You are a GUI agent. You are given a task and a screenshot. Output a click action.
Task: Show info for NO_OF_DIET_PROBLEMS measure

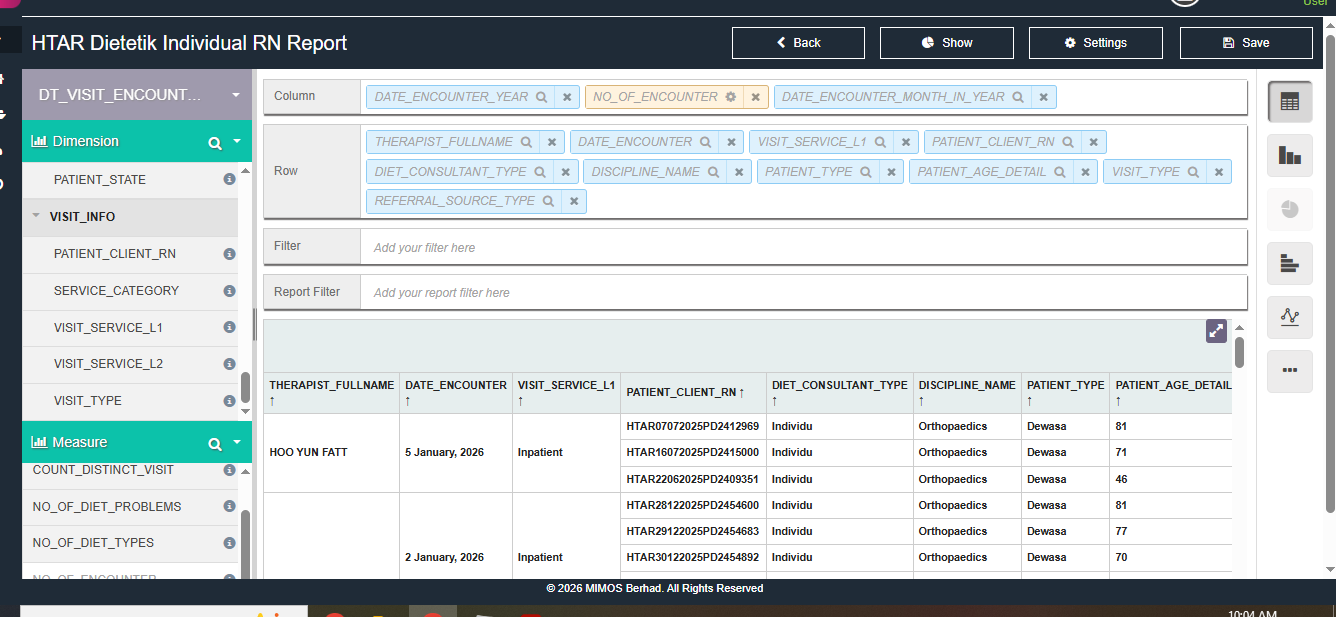coord(229,506)
